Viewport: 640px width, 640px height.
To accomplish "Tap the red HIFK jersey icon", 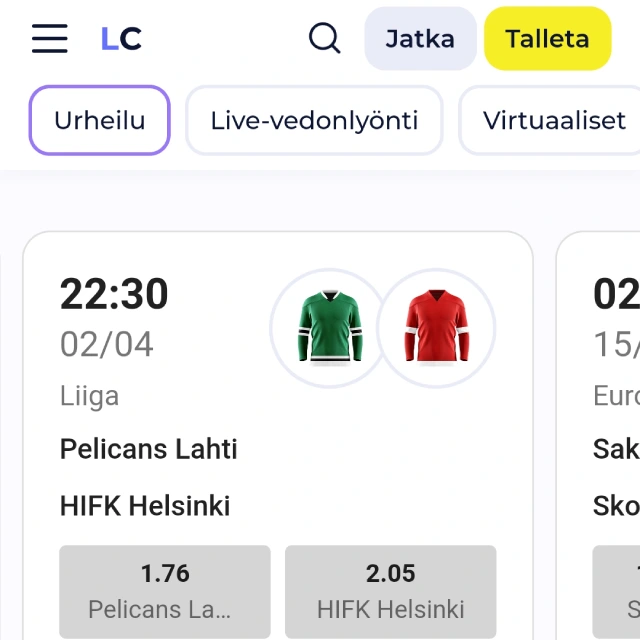I will [436, 328].
